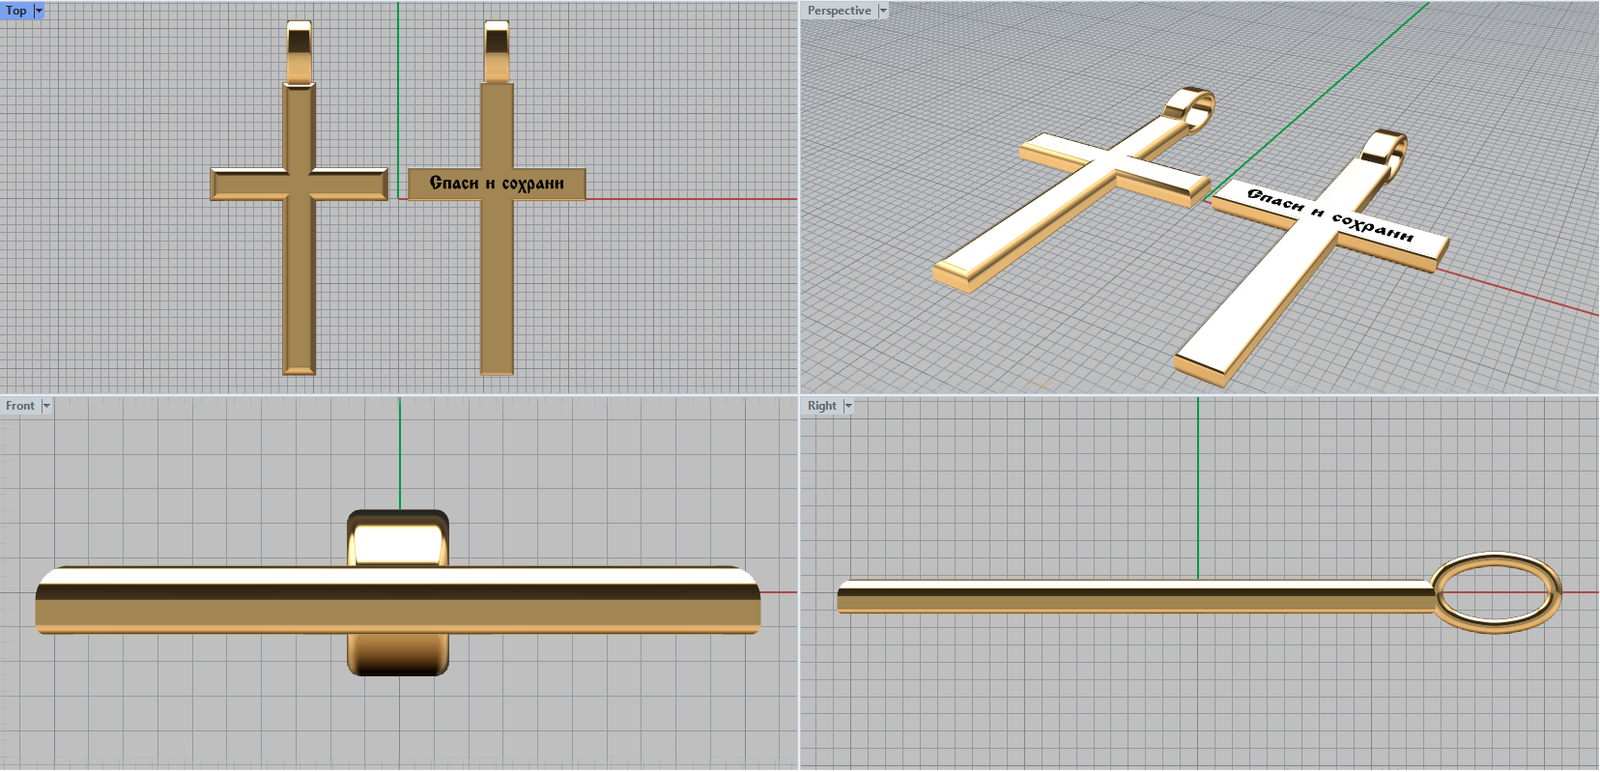This screenshot has height=772, width=1600.
Task: Expand the Right viewport dropdown arrow
Action: click(848, 406)
